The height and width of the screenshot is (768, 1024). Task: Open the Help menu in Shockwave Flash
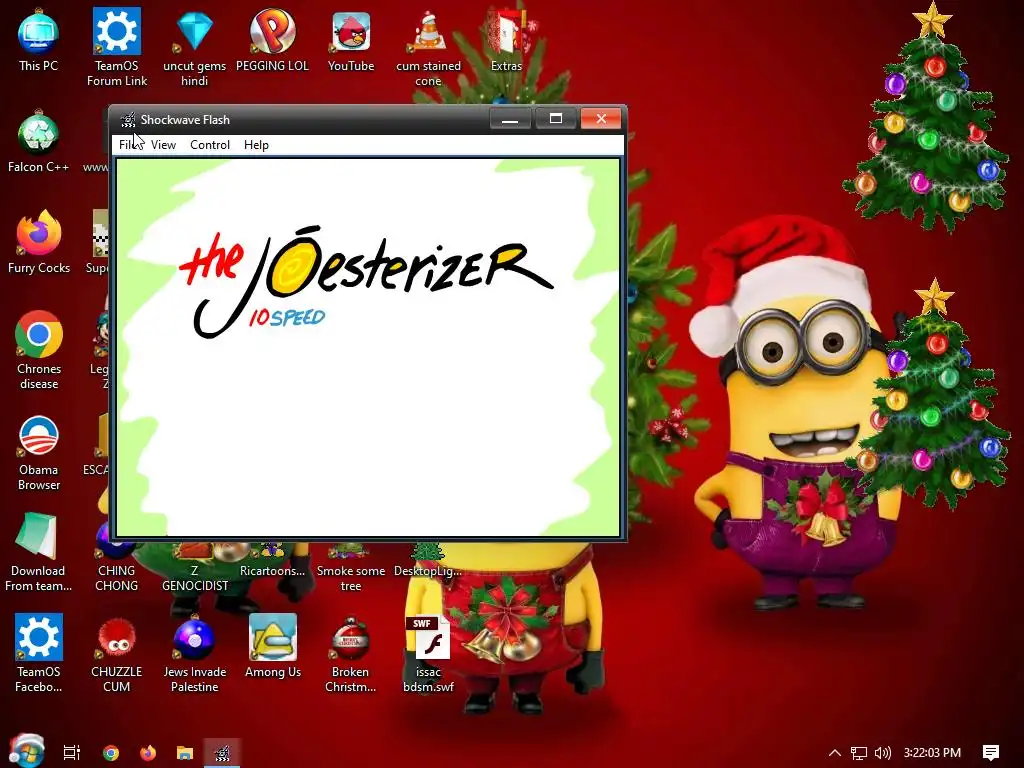(256, 144)
